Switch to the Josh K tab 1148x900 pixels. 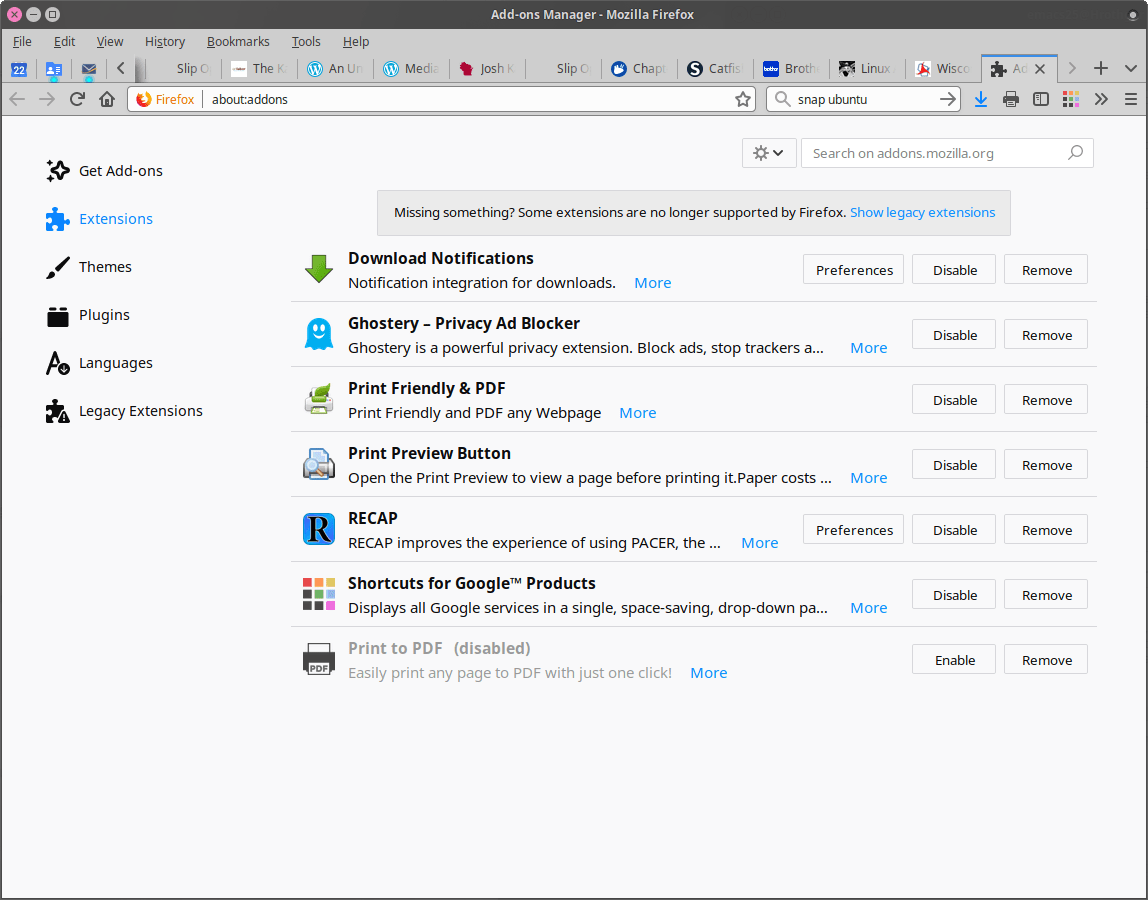tap(486, 69)
